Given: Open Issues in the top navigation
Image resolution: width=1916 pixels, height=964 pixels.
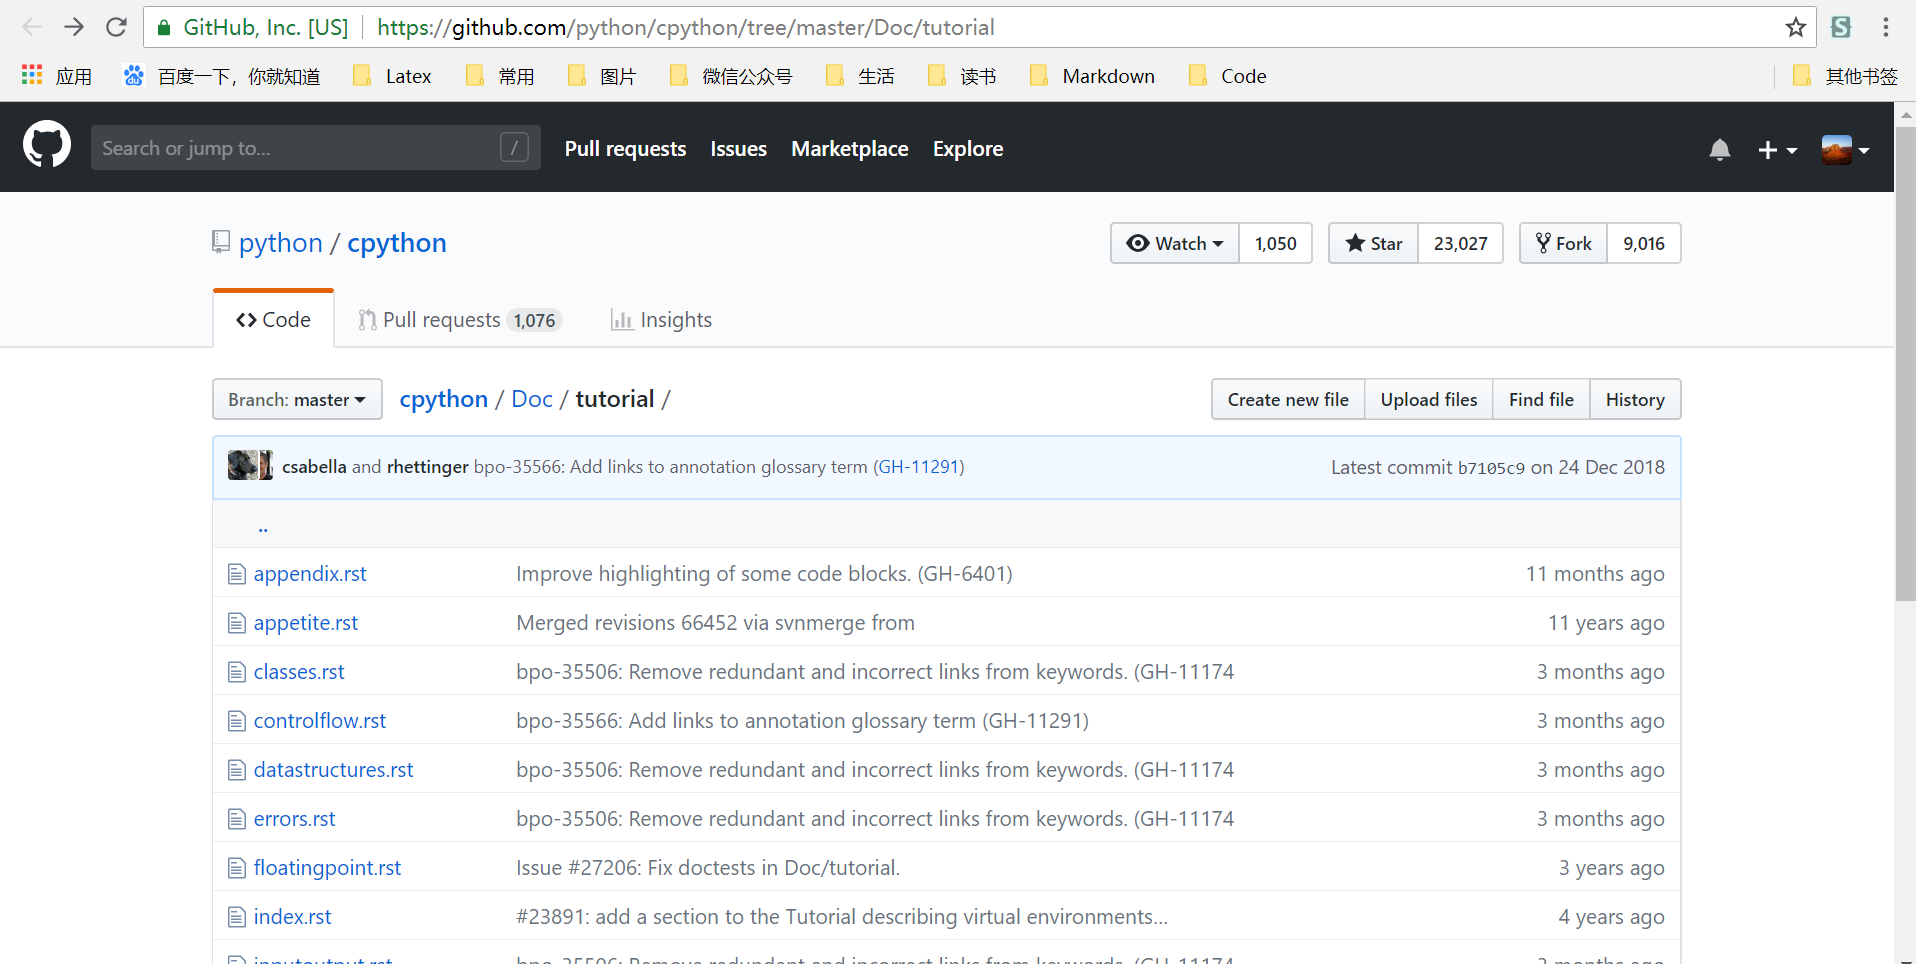Looking at the screenshot, I should click(738, 149).
